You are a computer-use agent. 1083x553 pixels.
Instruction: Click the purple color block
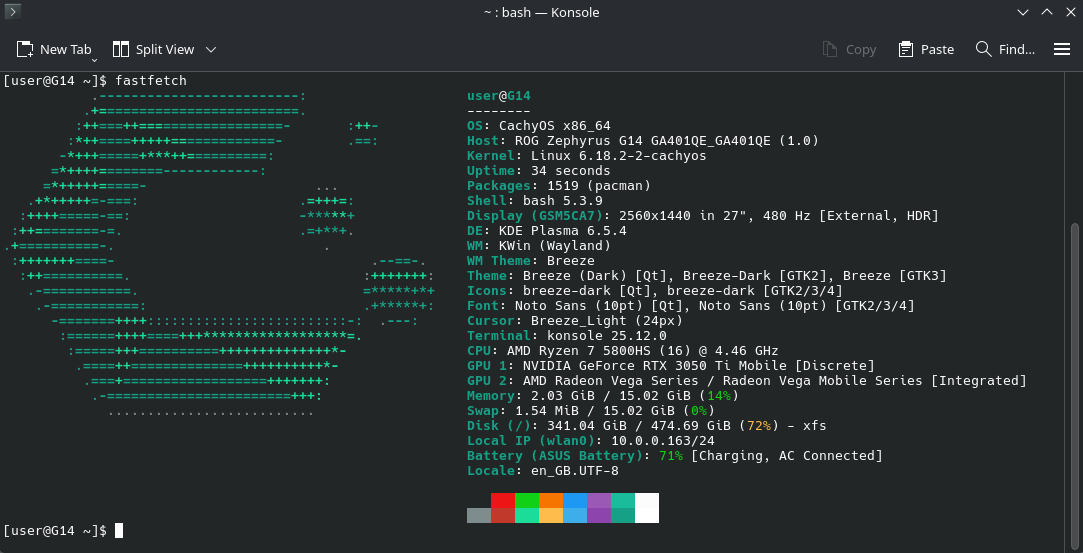[x=599, y=501]
